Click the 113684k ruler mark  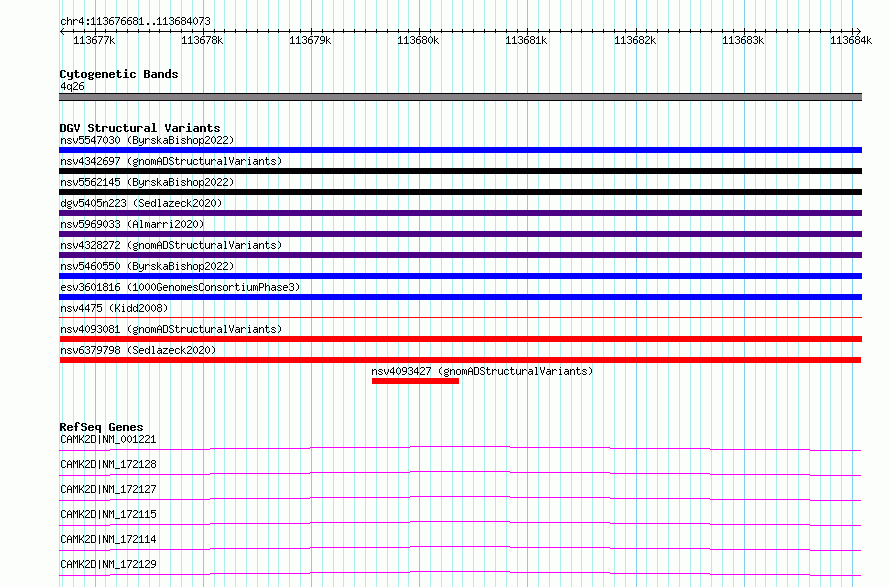pyautogui.click(x=851, y=40)
